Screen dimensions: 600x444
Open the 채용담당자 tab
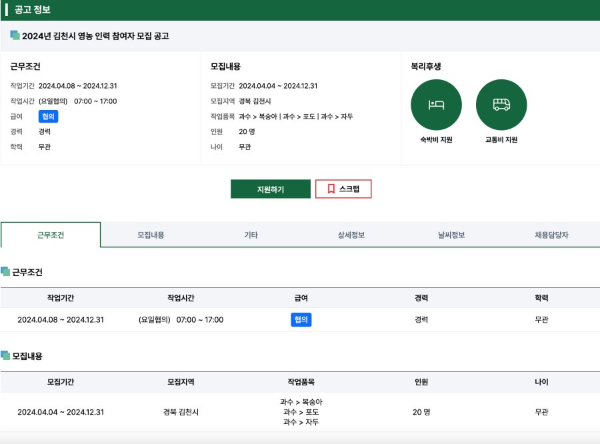[x=551, y=235]
